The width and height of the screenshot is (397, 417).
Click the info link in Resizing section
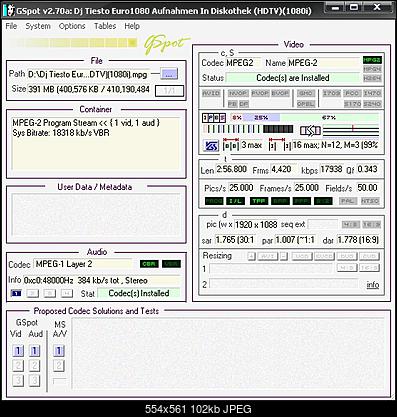pyautogui.click(x=373, y=285)
